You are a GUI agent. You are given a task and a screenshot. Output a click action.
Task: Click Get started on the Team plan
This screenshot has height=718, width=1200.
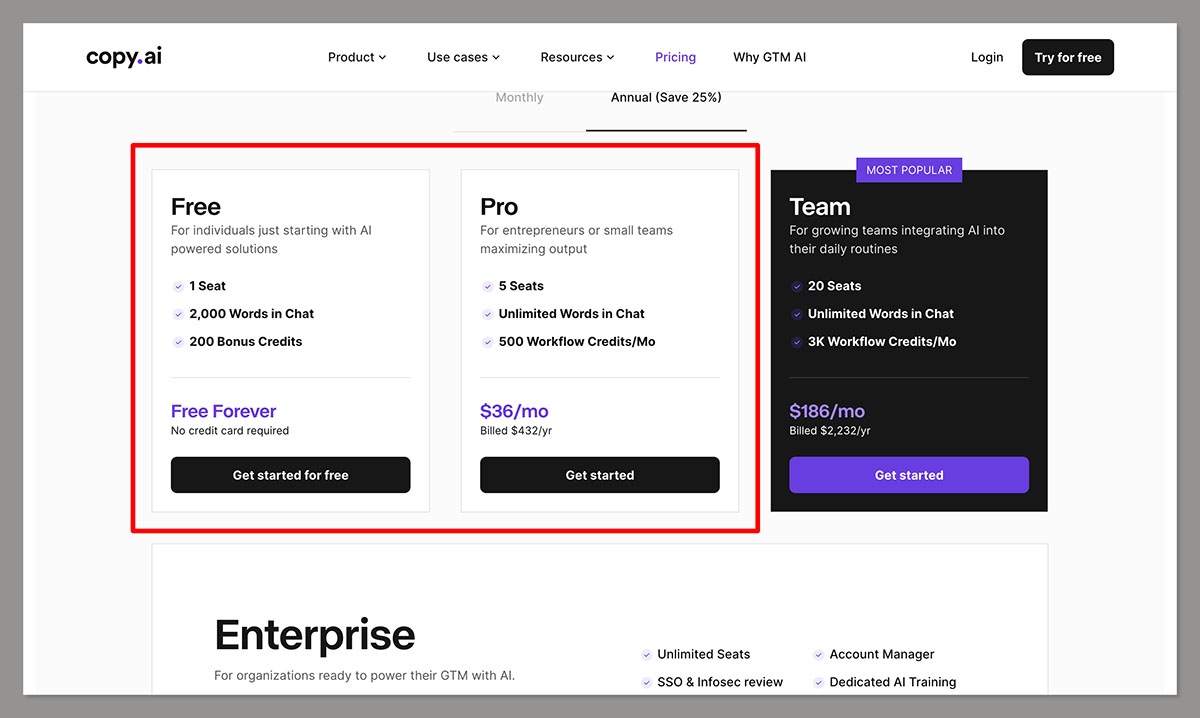click(908, 474)
